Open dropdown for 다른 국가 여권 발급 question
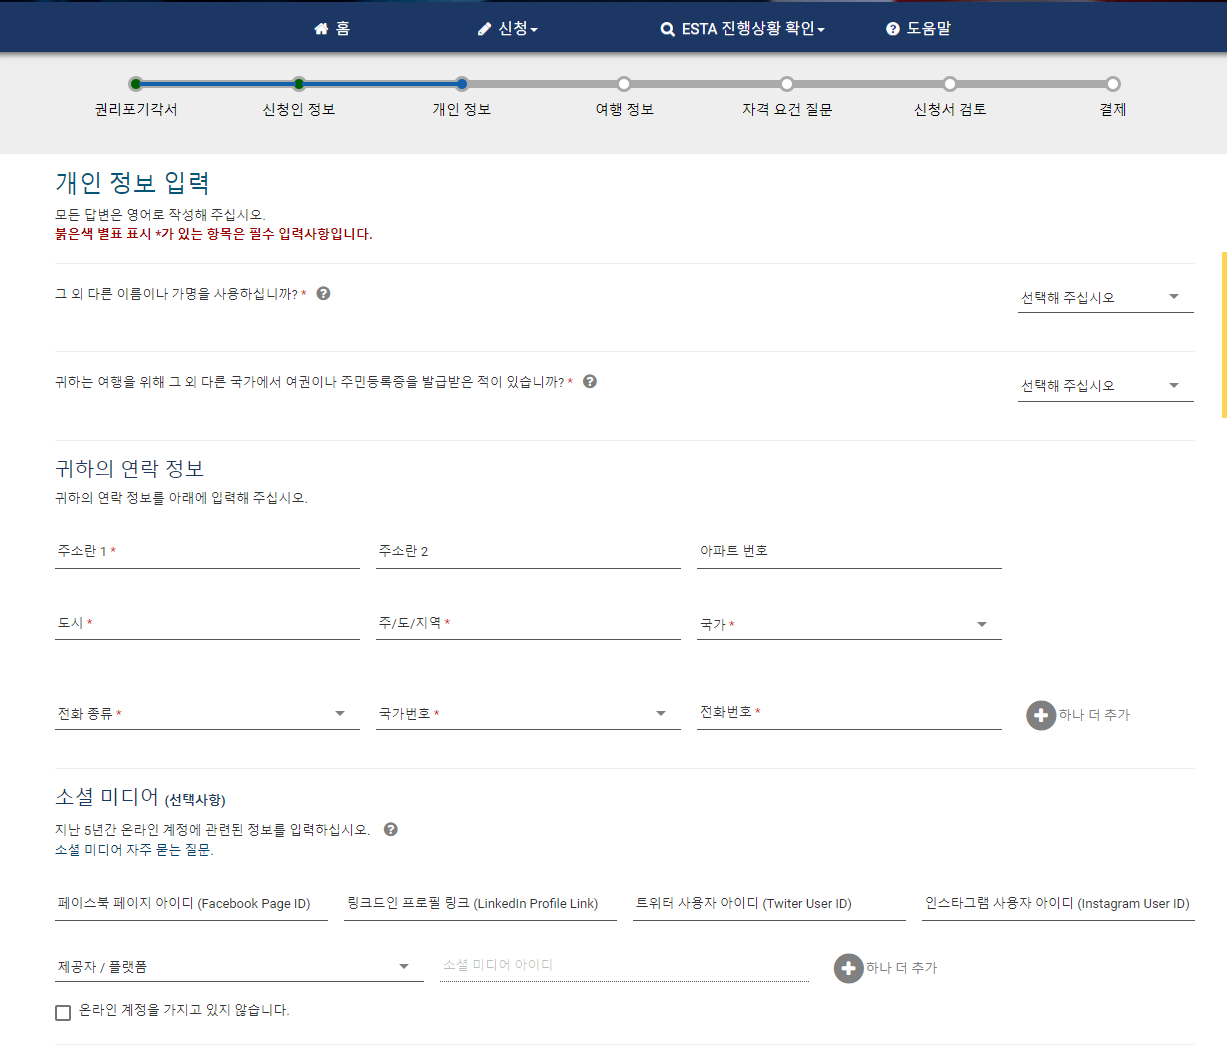Screen dimensions: 1227x1057 click(x=1105, y=386)
